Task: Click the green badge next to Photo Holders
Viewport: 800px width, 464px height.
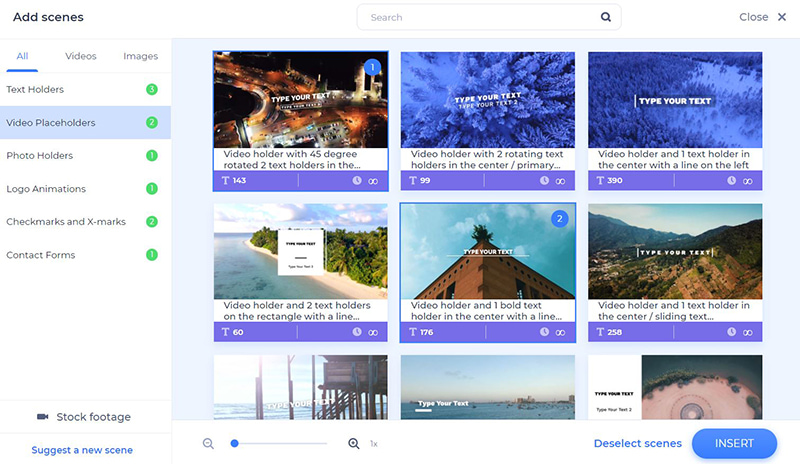Action: [152, 156]
